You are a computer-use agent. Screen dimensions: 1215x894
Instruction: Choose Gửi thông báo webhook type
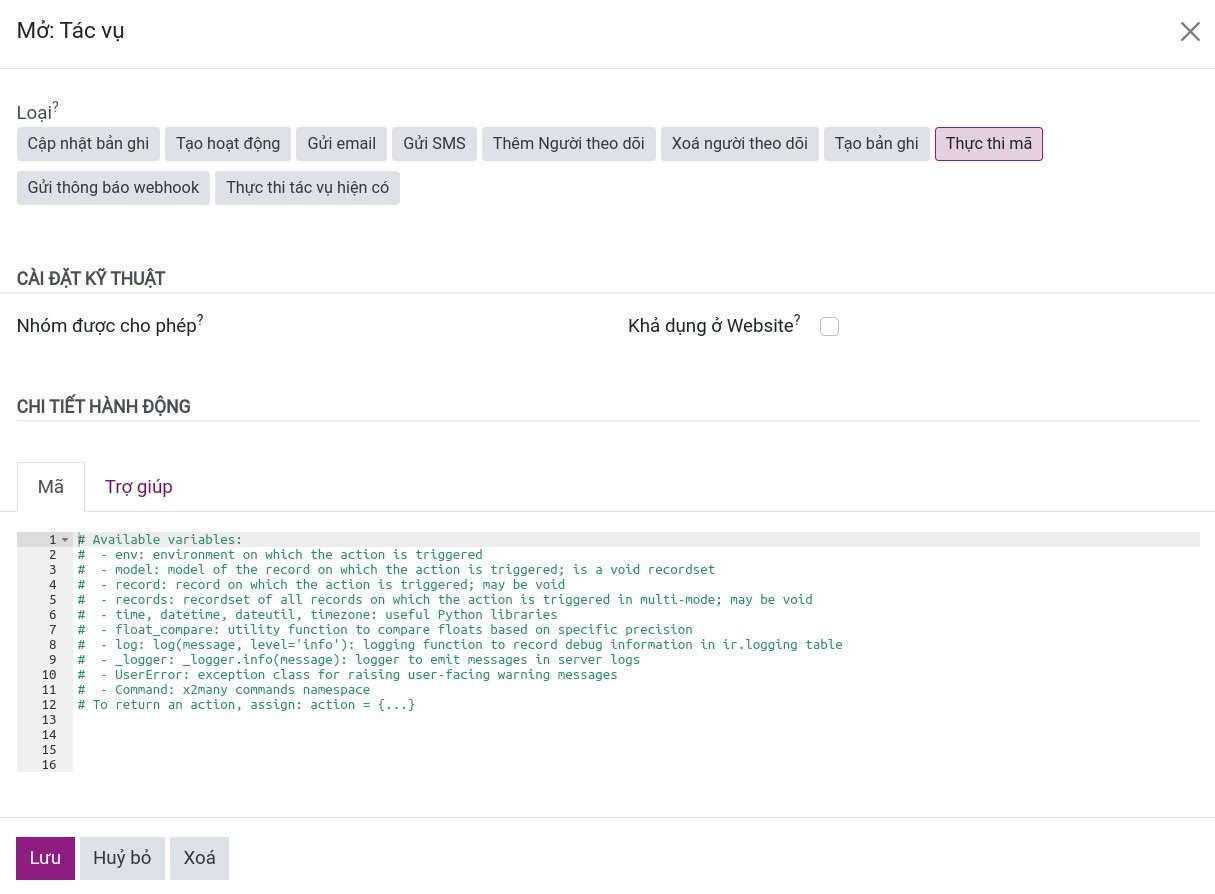click(113, 188)
